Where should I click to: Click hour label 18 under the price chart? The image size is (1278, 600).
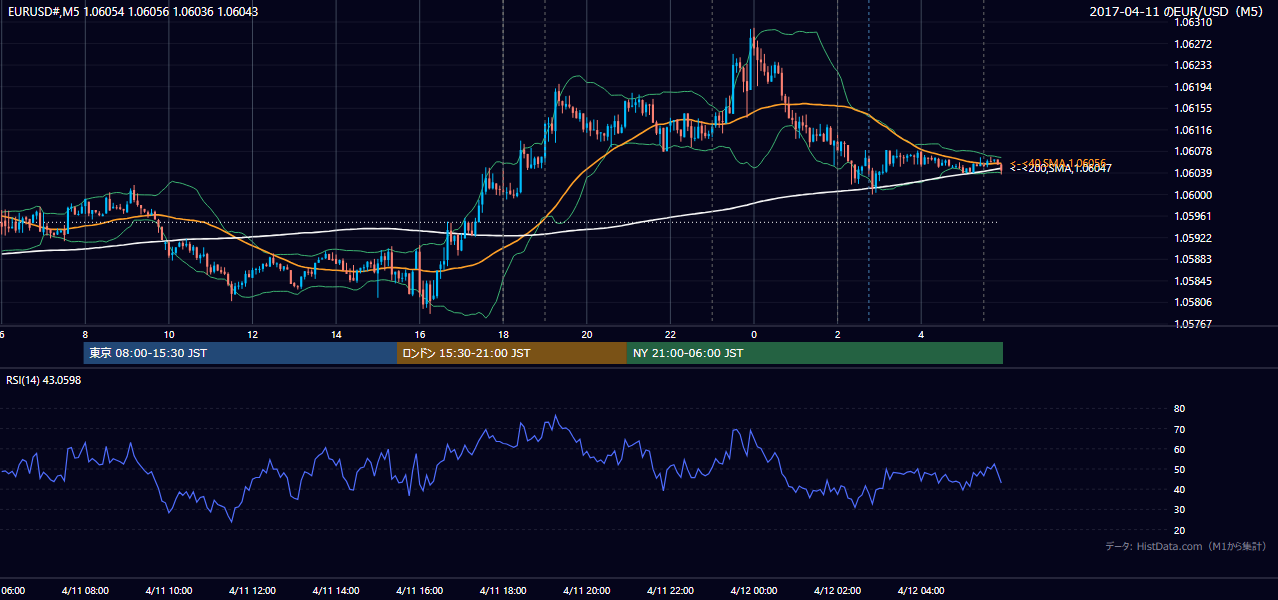tap(503, 335)
